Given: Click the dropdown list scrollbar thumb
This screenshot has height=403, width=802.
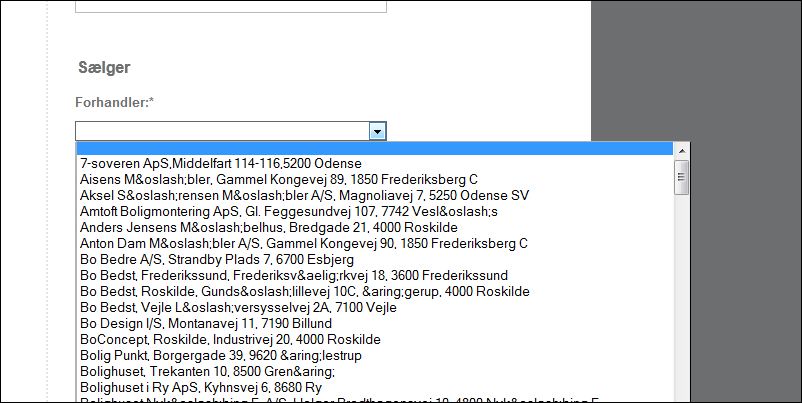Looking at the screenshot, I should 682,178.
